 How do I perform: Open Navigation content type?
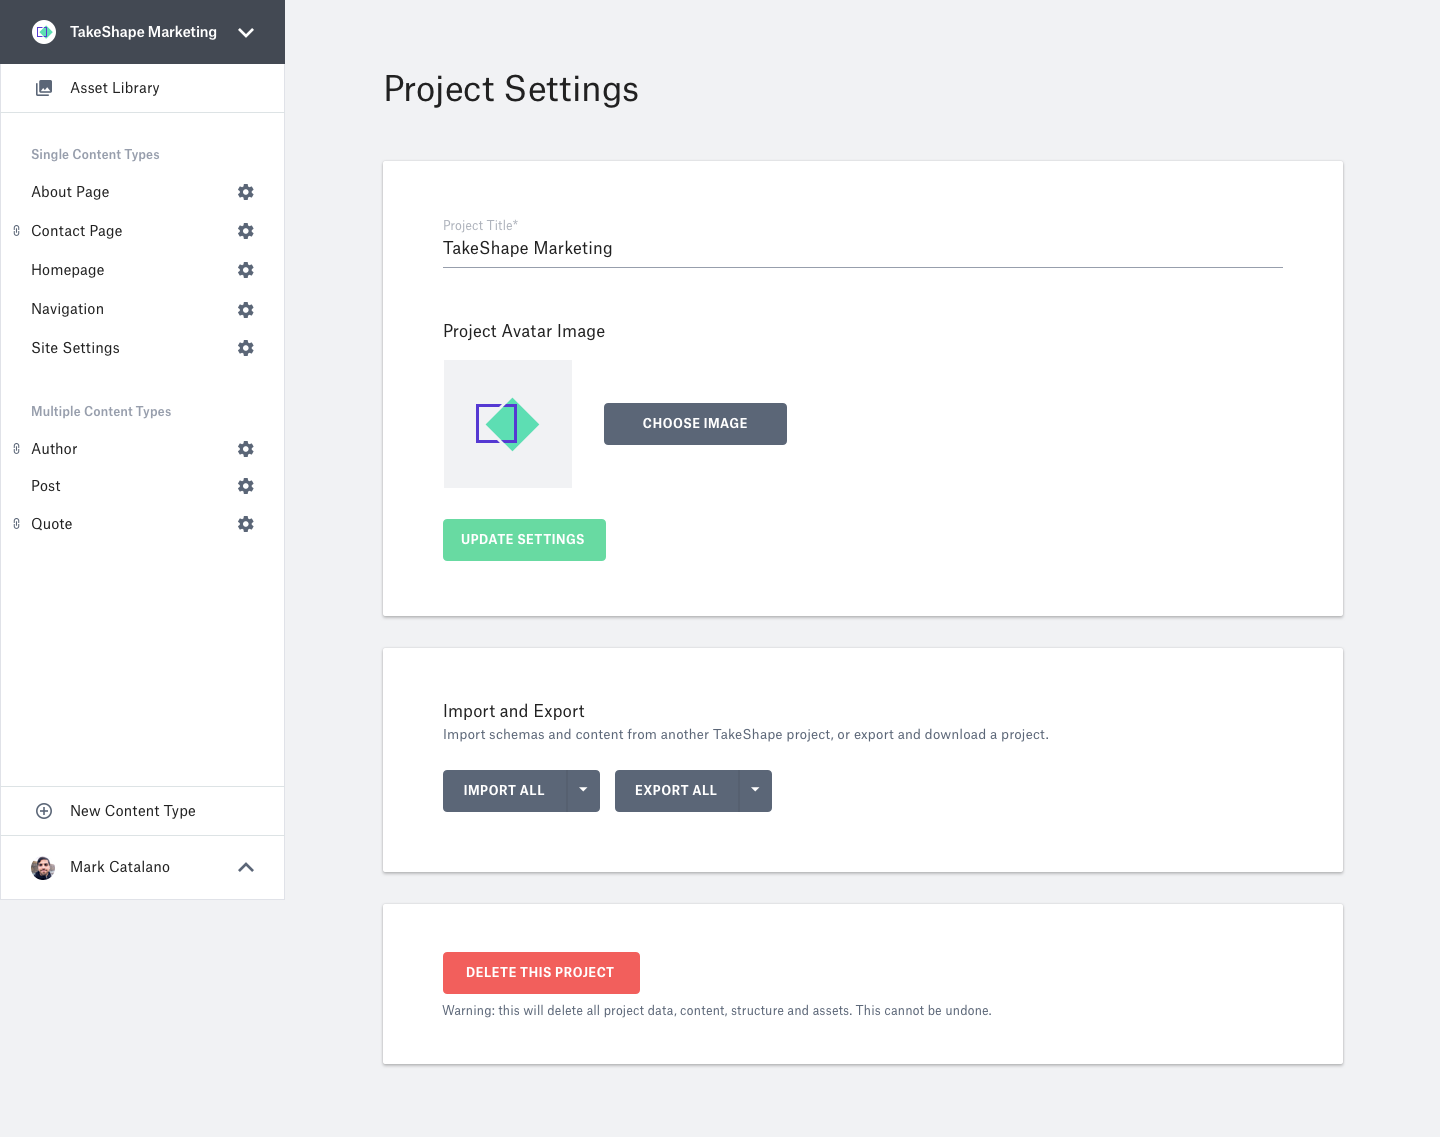tap(68, 309)
